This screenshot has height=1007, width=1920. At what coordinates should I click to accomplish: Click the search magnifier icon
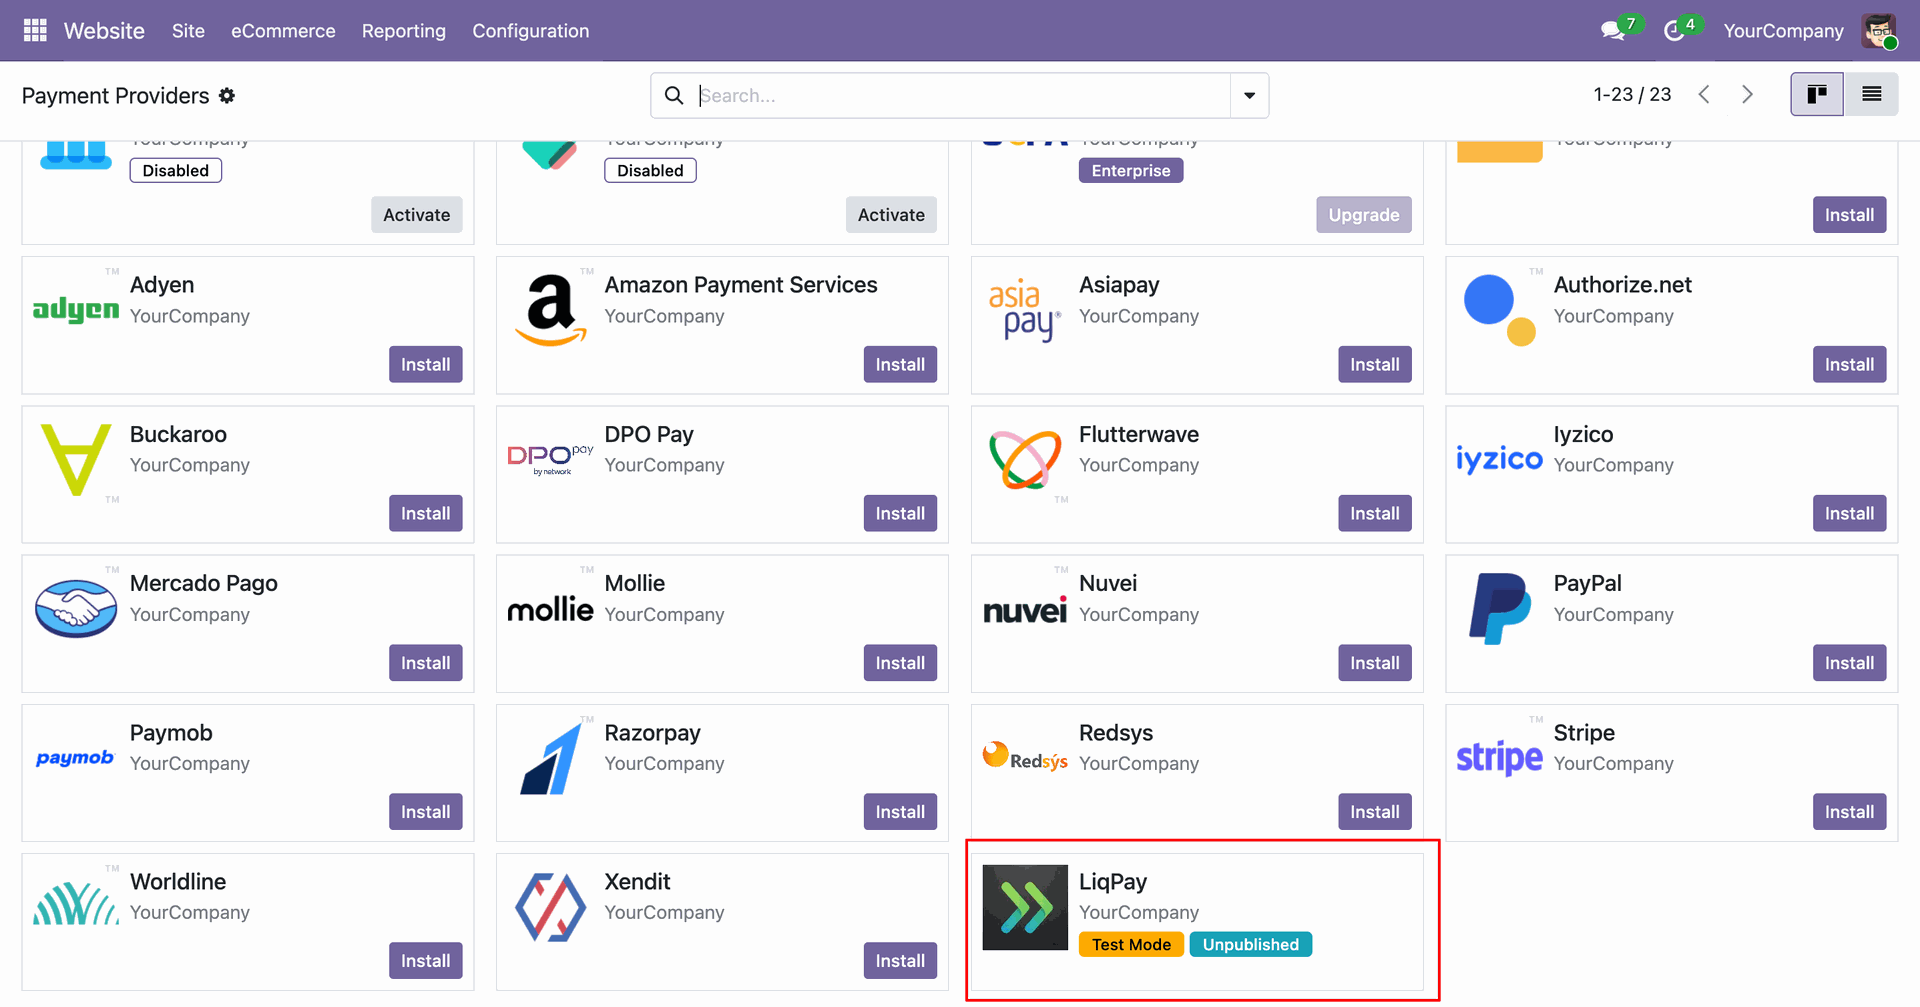pyautogui.click(x=675, y=96)
